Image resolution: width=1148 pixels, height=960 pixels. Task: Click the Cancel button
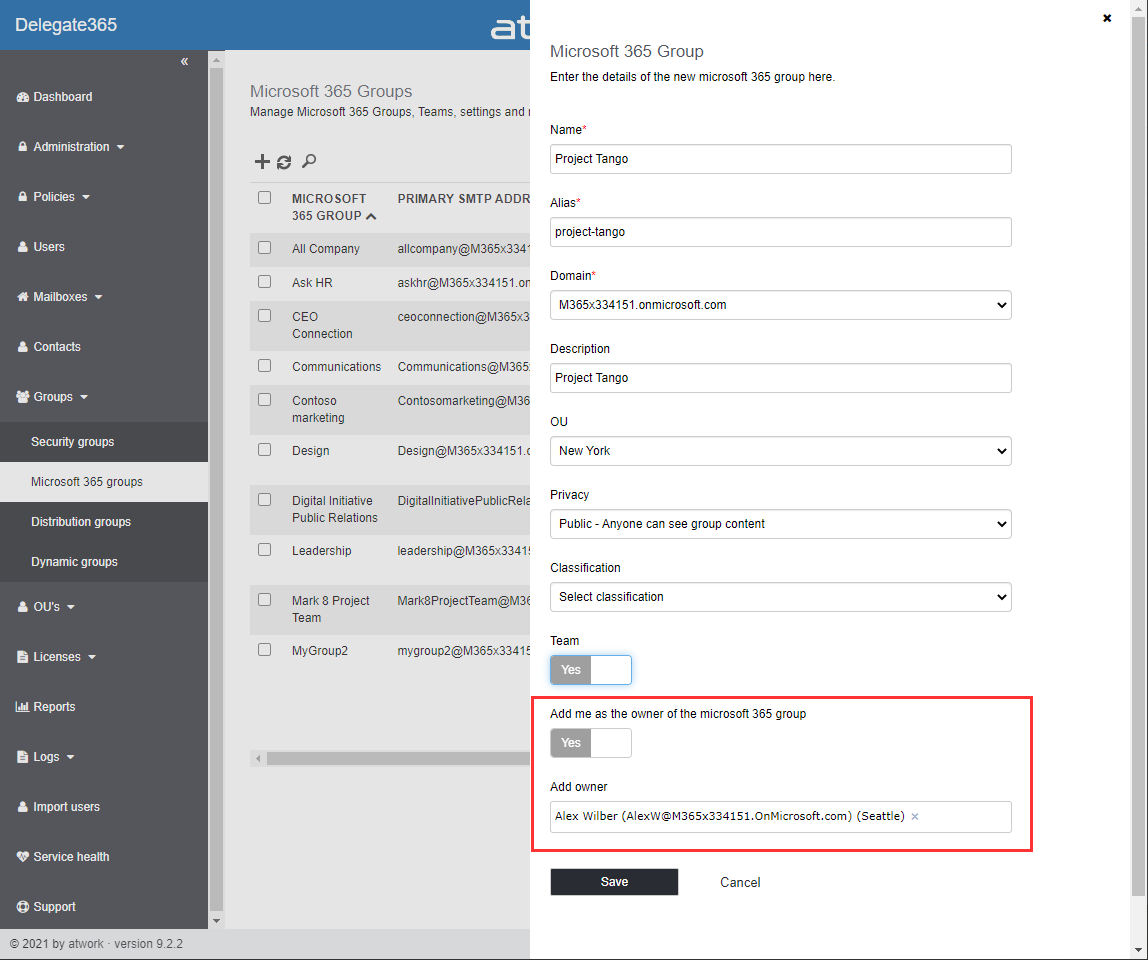tap(740, 882)
